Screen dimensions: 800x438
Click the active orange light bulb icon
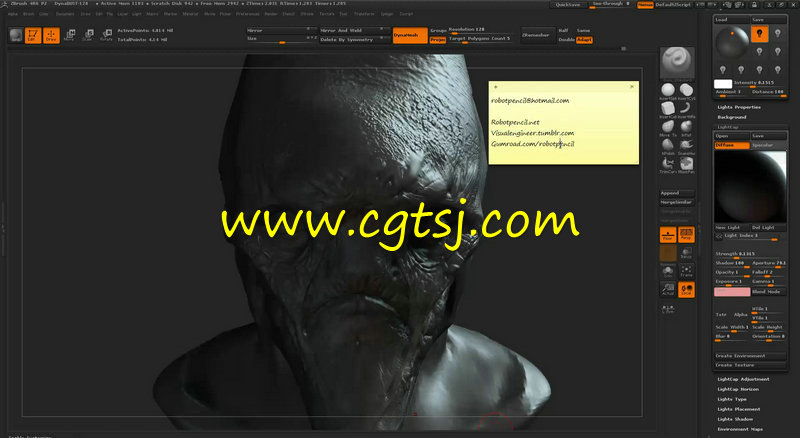tap(759, 34)
